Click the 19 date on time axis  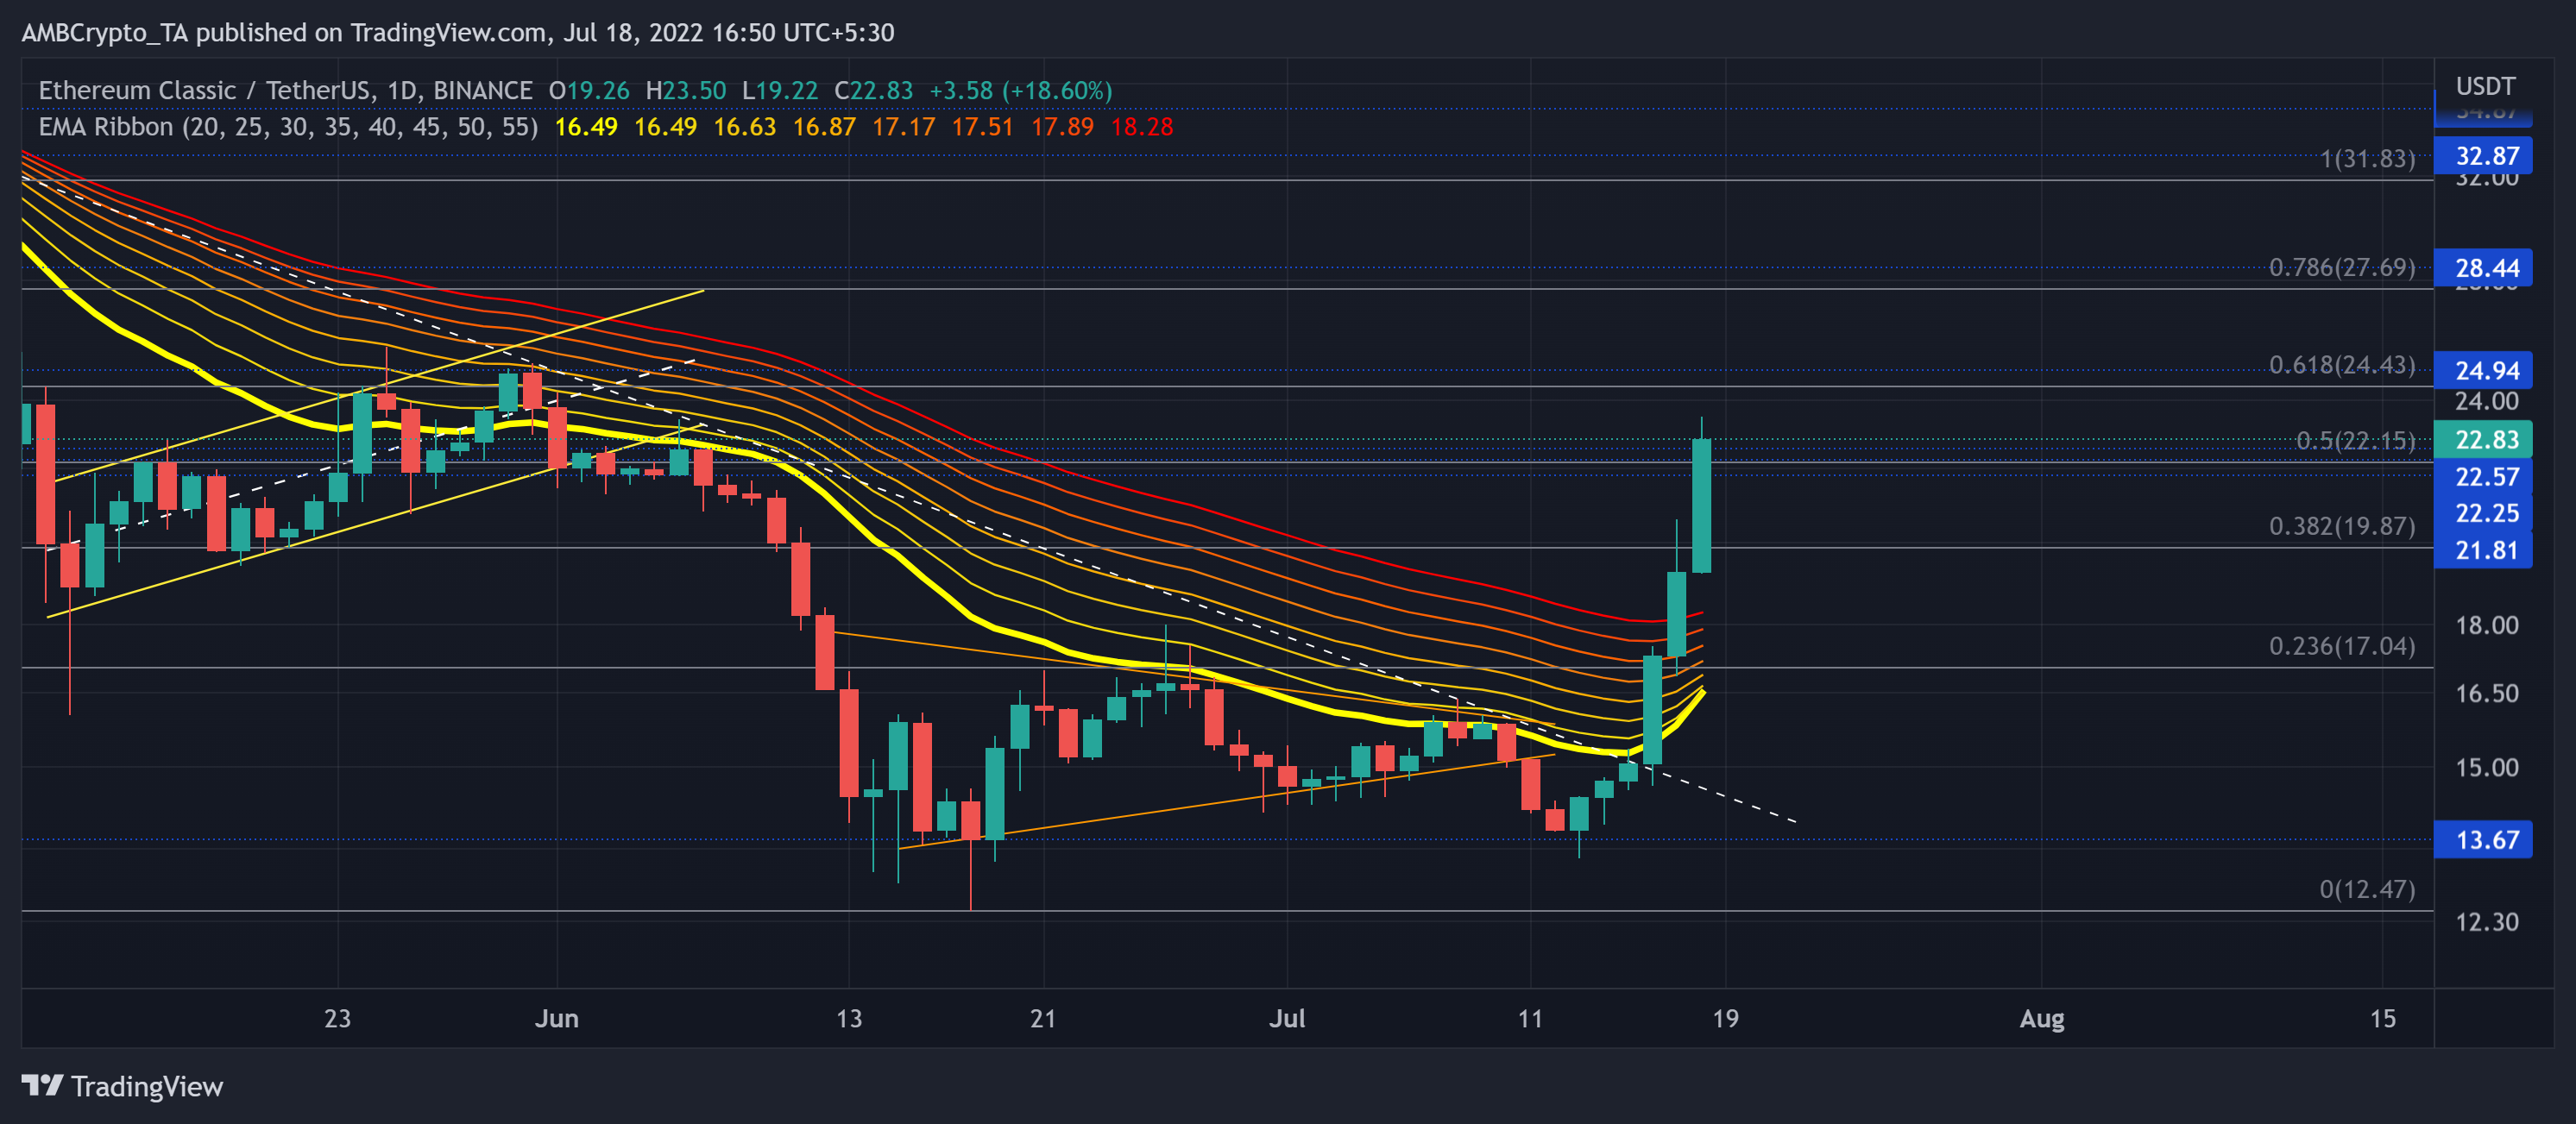[1725, 1018]
